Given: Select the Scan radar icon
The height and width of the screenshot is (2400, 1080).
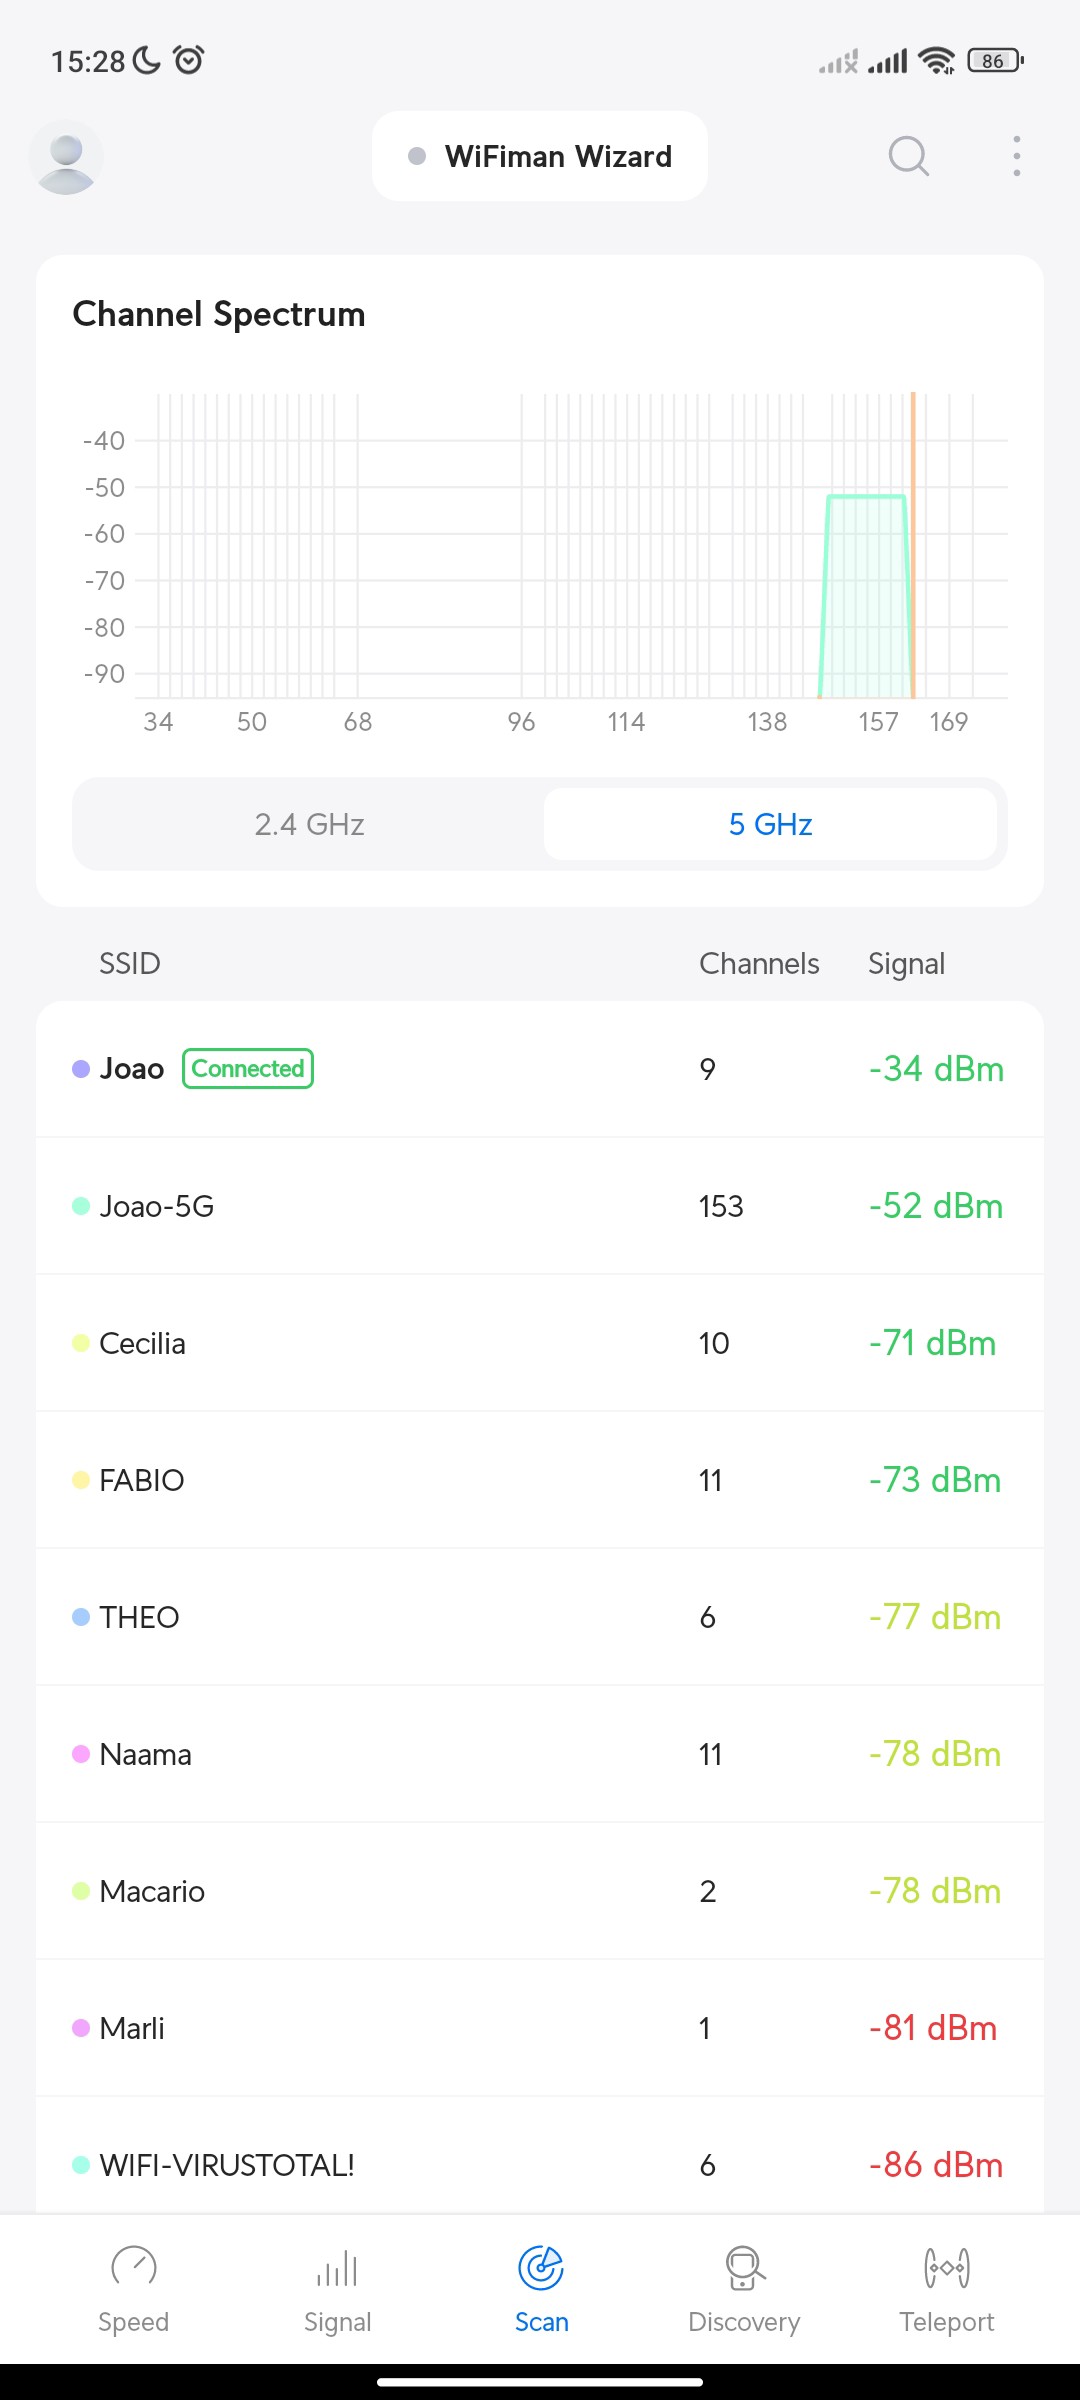Looking at the screenshot, I should (541, 2267).
